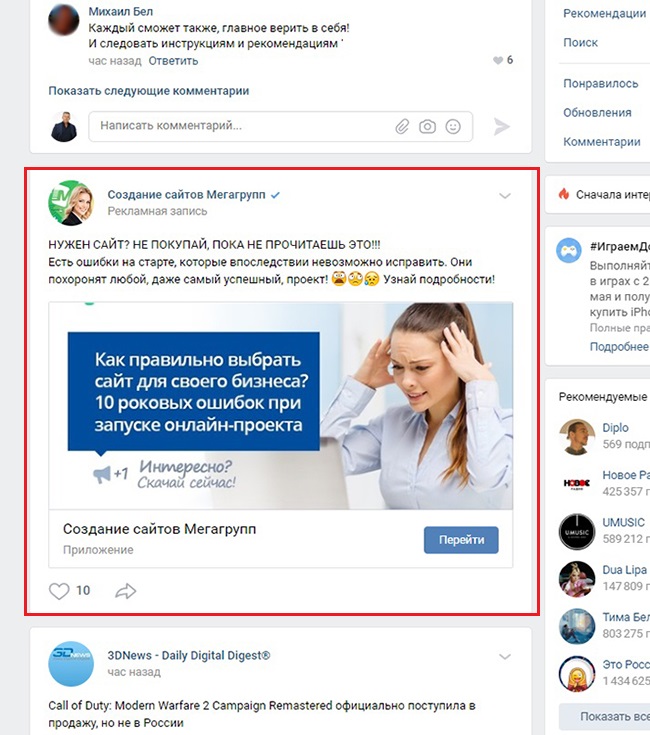Click the send comment arrow icon
The width and height of the screenshot is (650, 735).
coord(501,127)
